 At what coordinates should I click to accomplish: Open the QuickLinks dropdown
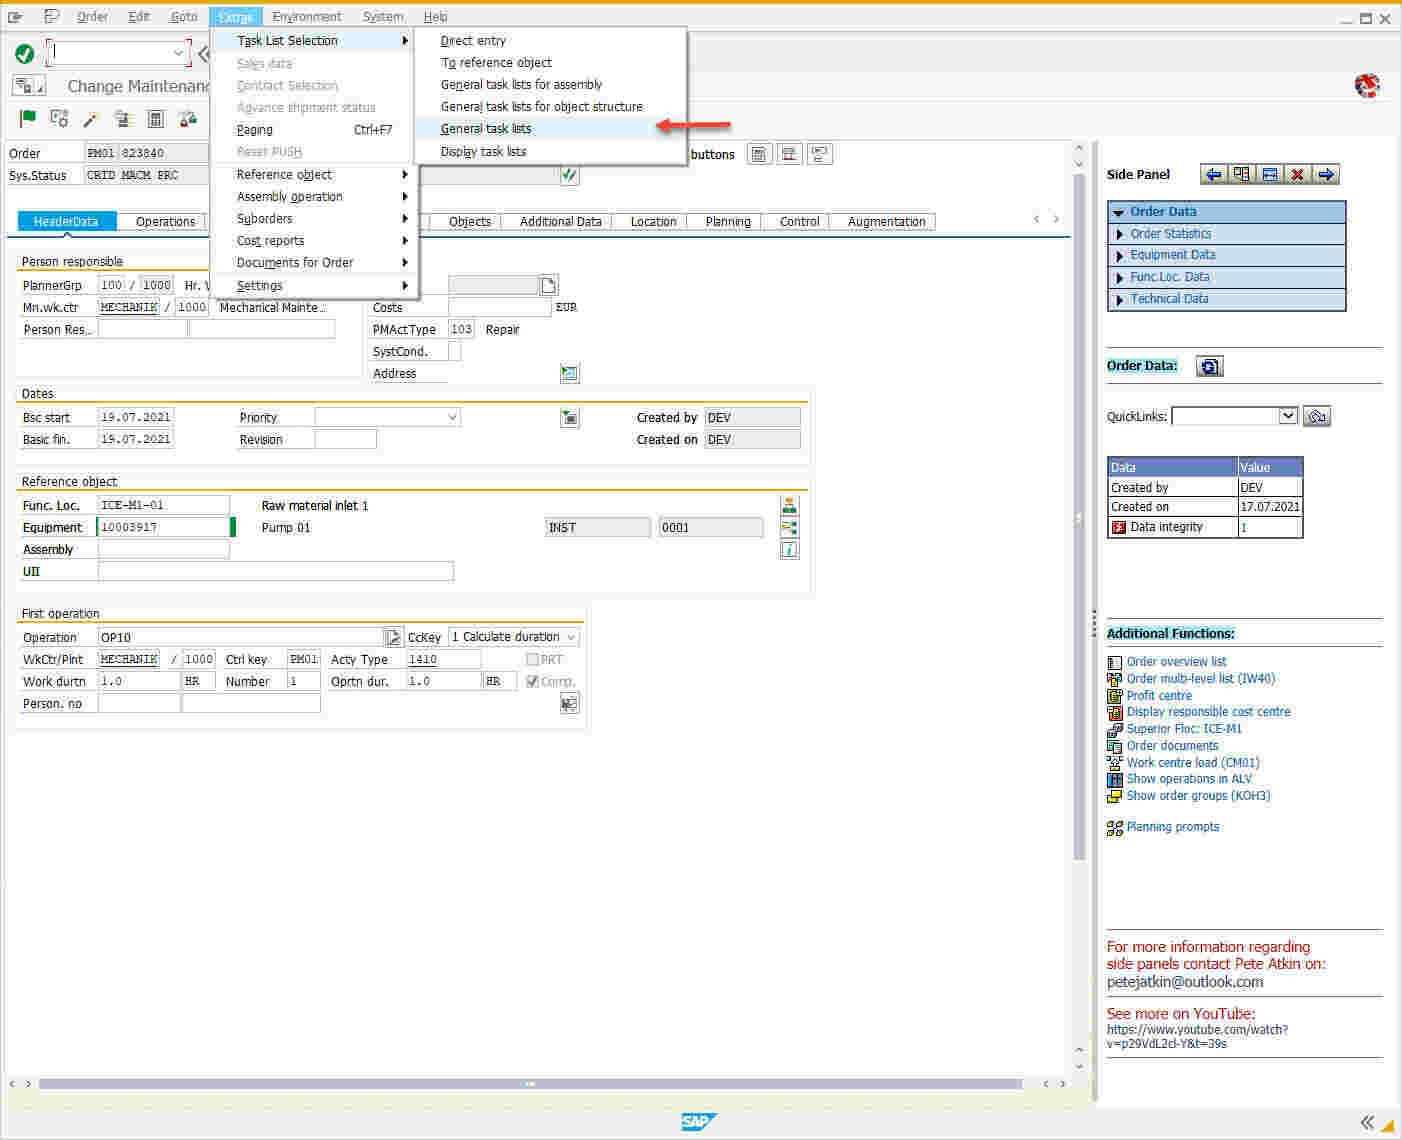point(1288,416)
